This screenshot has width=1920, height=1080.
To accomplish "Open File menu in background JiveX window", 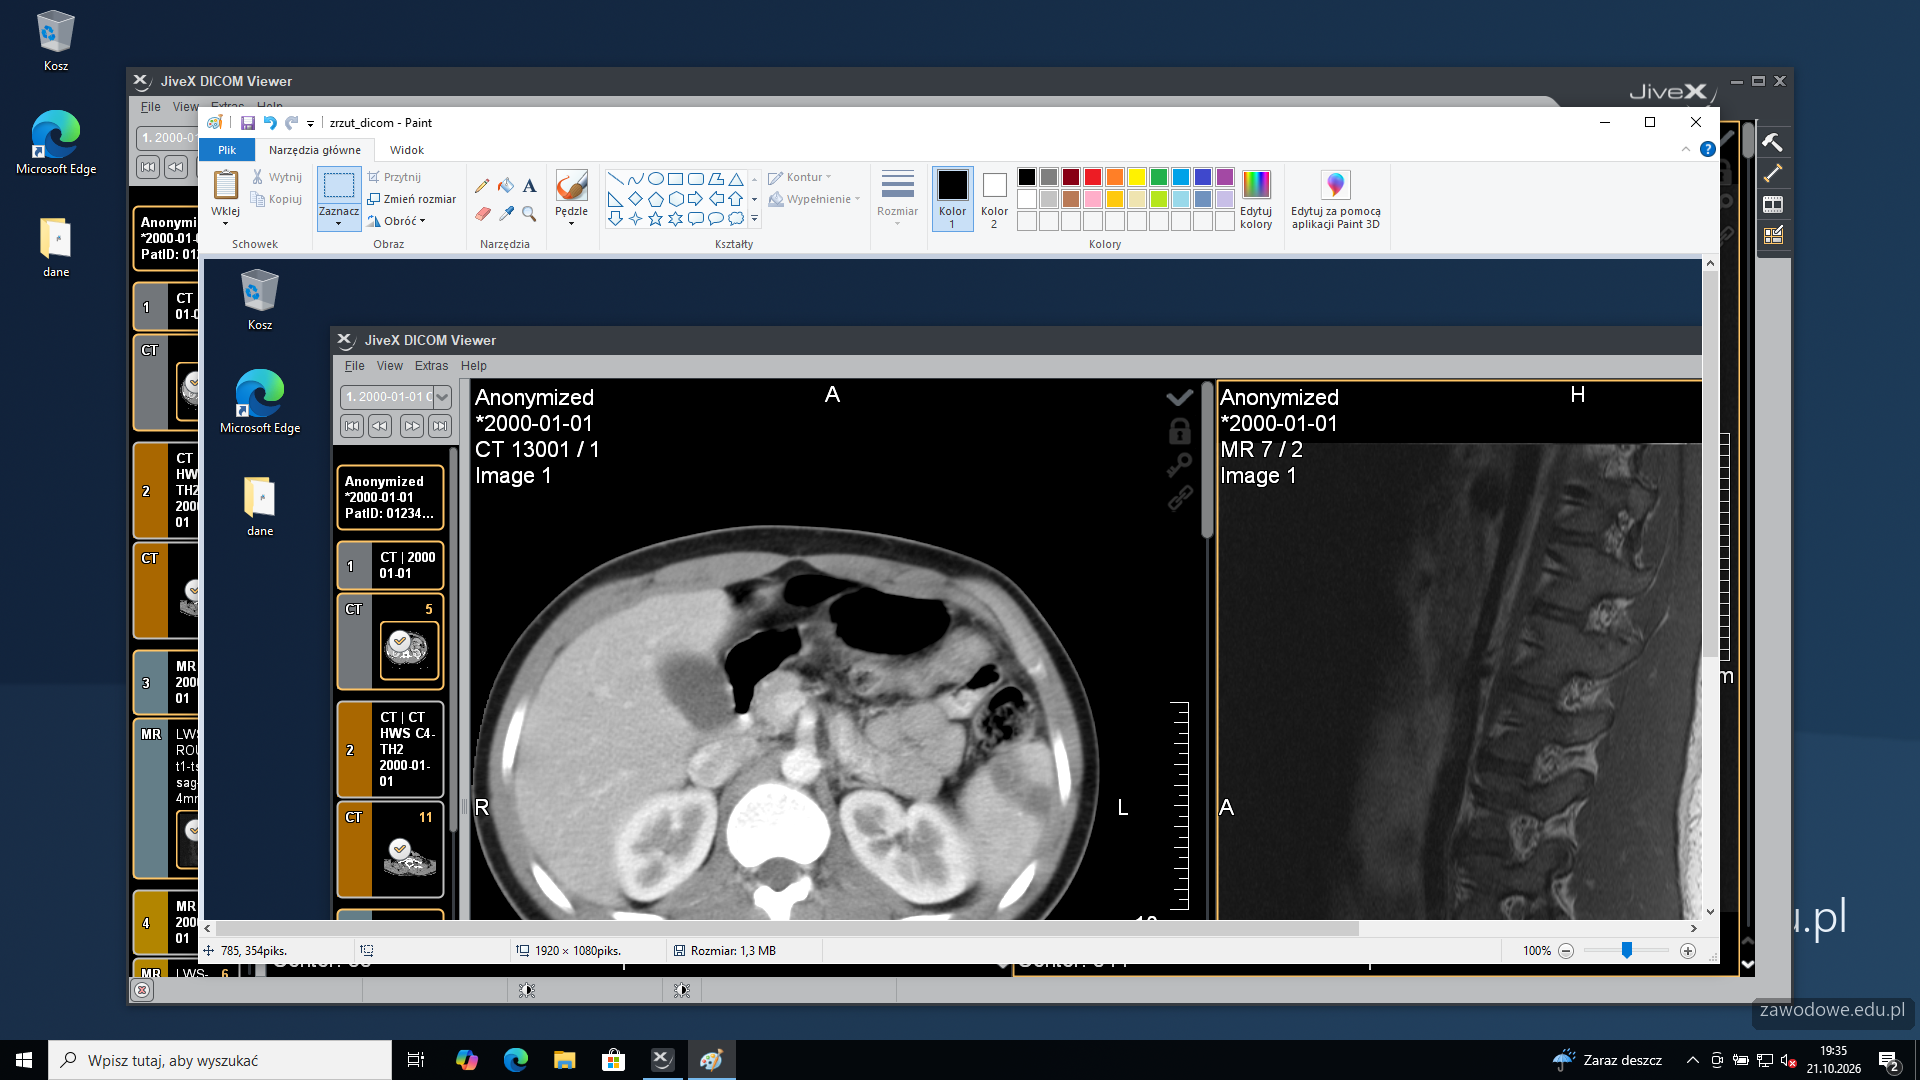I will (x=150, y=107).
